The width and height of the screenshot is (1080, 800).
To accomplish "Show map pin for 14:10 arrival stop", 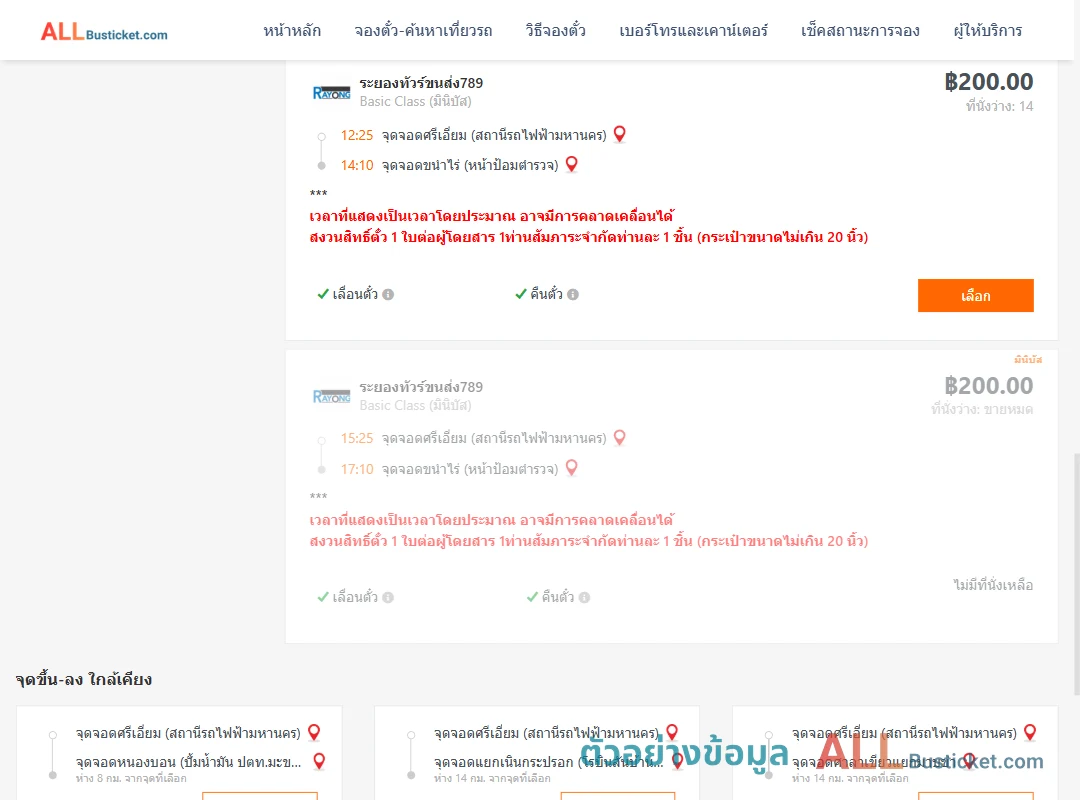I will (x=572, y=165).
